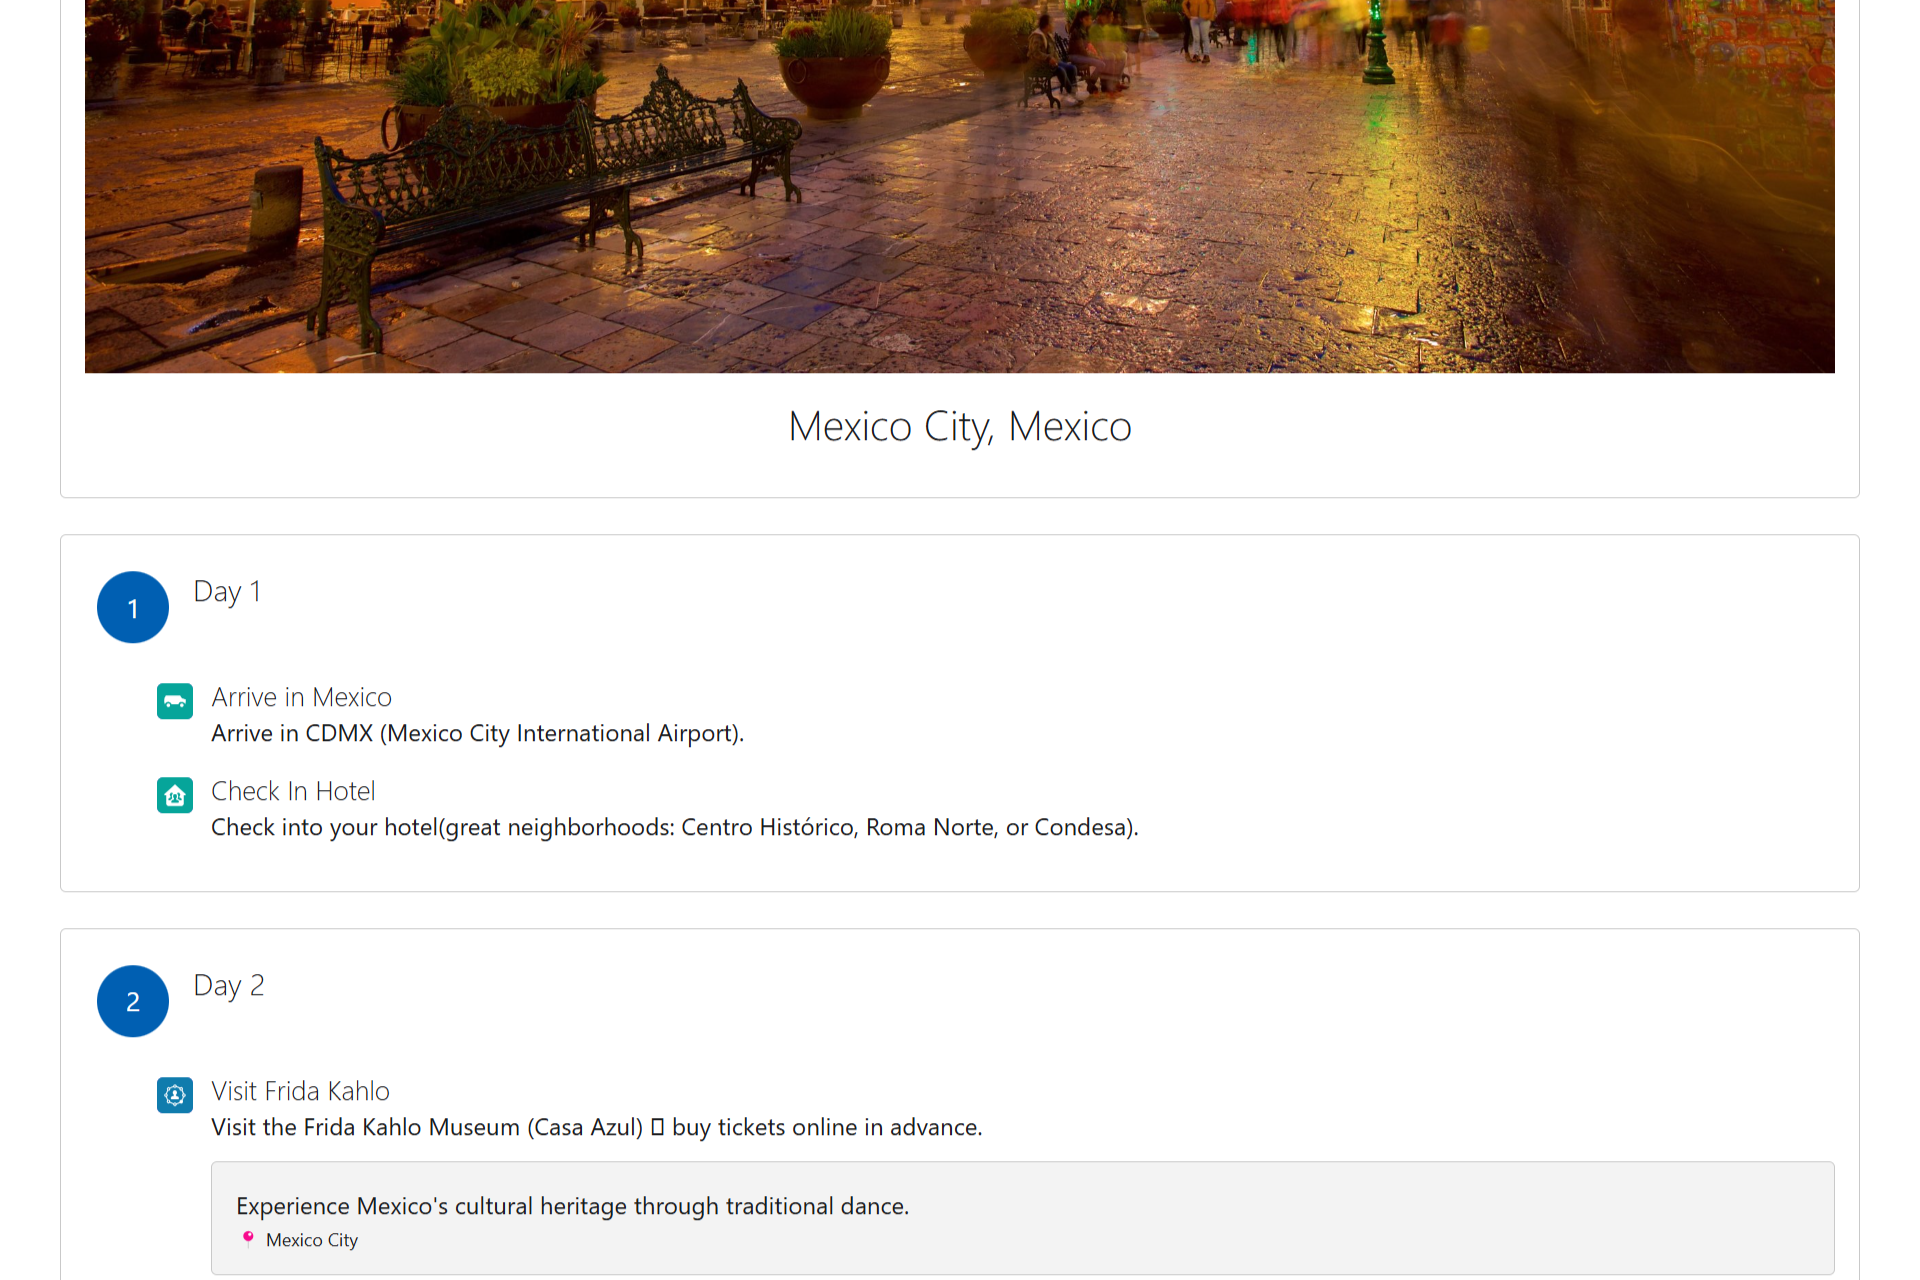This screenshot has height=1280, width=1920.
Task: Select the blue Day 1 number badge
Action: [133, 607]
